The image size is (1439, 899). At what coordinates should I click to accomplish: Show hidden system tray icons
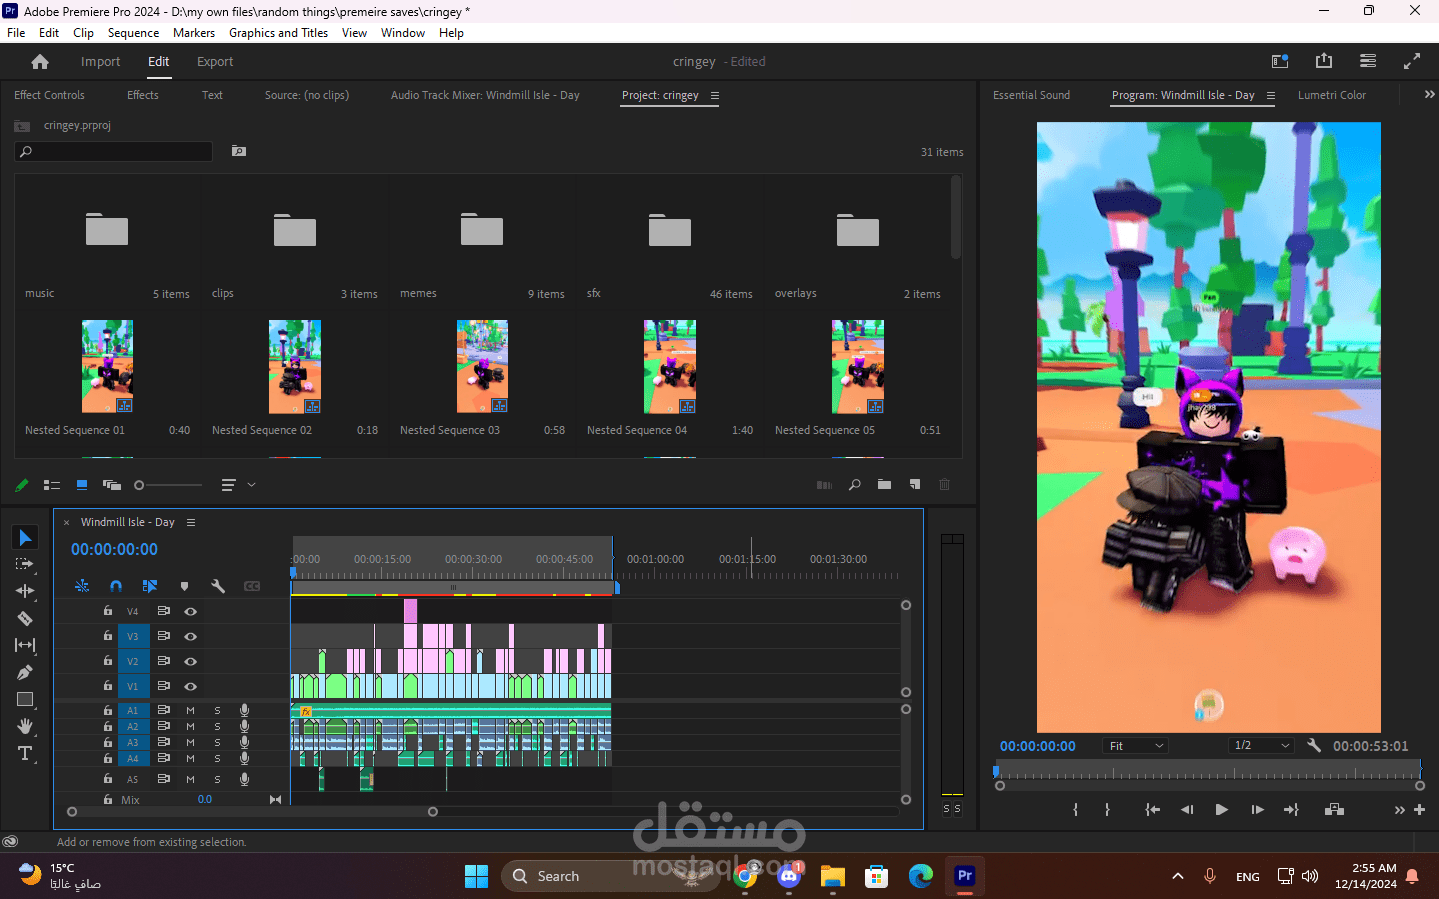(1178, 876)
